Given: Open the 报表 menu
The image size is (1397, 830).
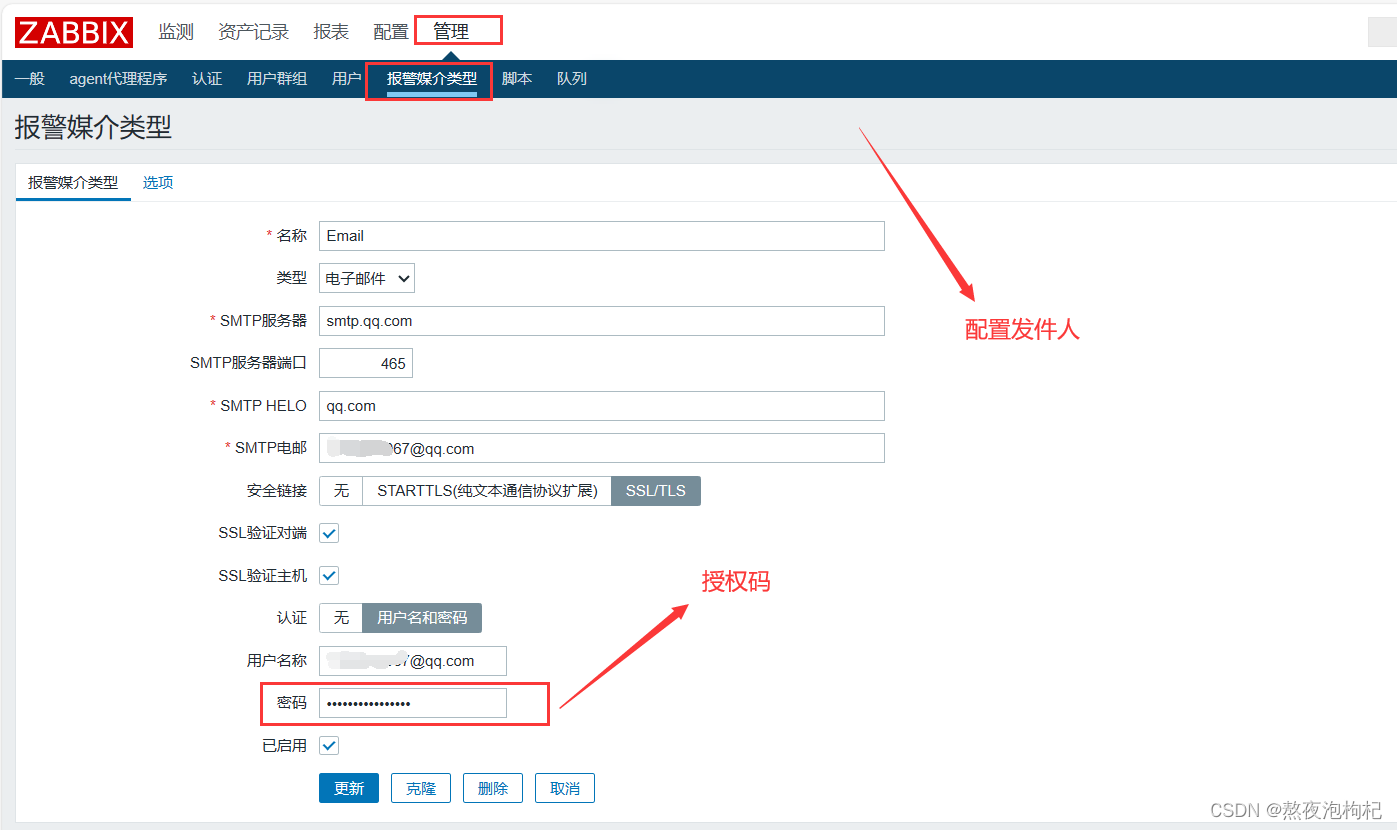Looking at the screenshot, I should pyautogui.click(x=331, y=32).
